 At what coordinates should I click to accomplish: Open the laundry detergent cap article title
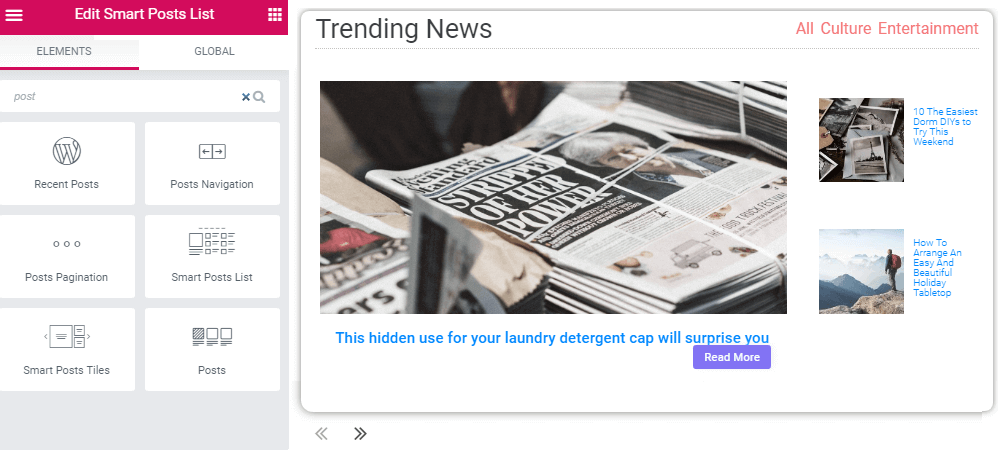(x=552, y=337)
